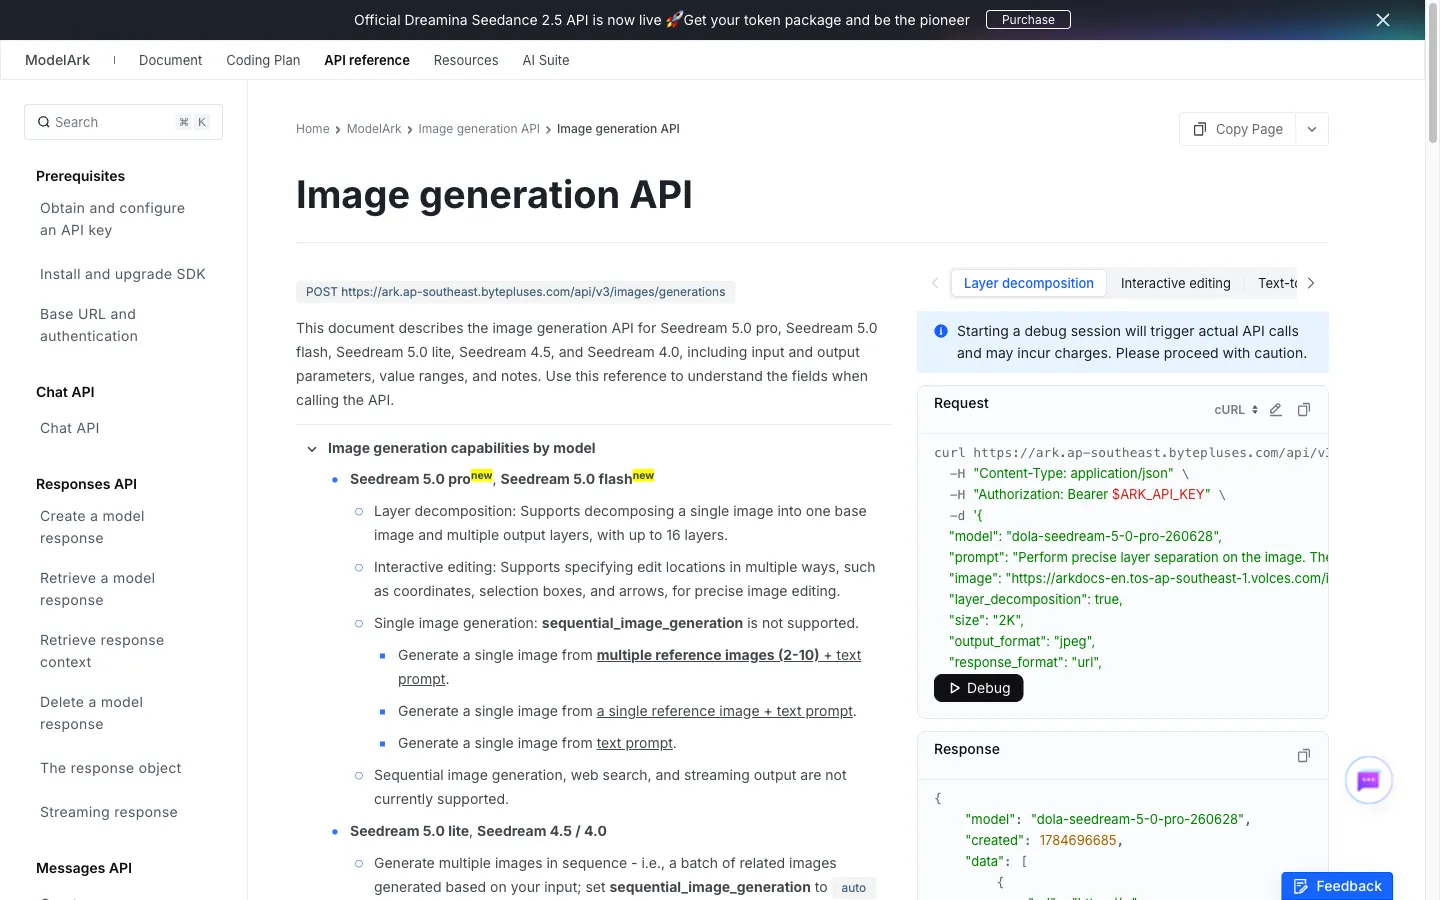Click the info icon in the debug warning

tap(941, 331)
